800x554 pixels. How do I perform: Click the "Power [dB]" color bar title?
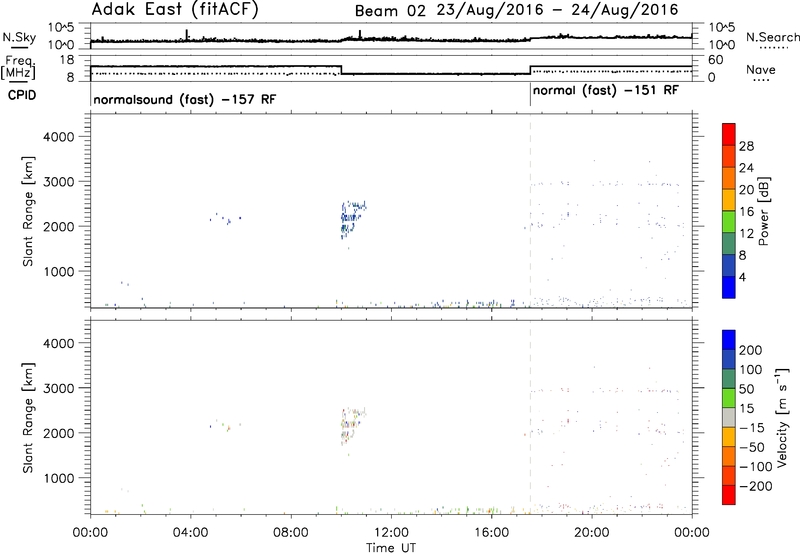764,211
